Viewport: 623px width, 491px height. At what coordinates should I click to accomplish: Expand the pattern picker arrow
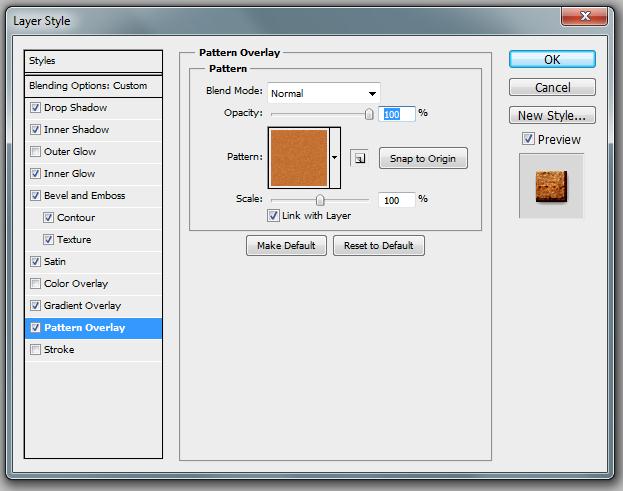335,158
